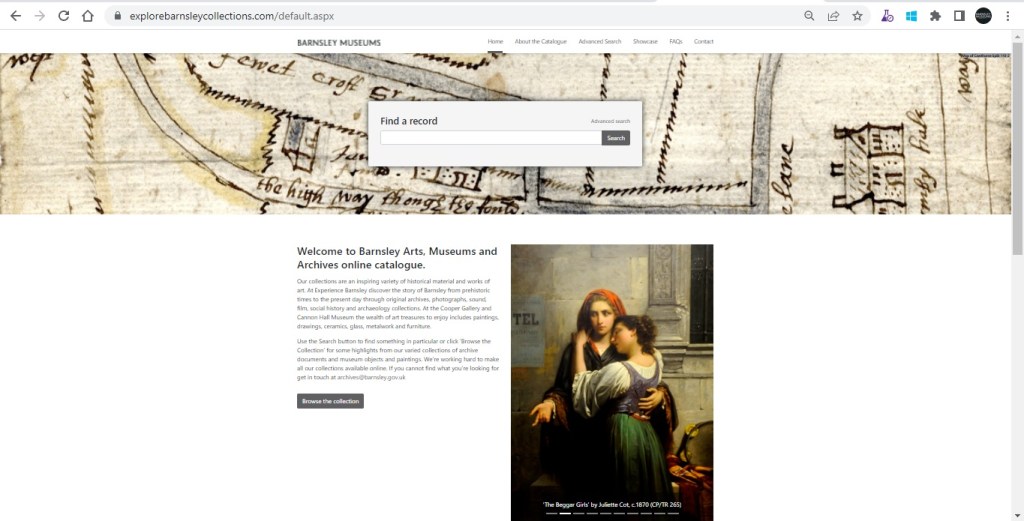Bookmark this page with the star icon
1024x521 pixels.
tap(857, 16)
